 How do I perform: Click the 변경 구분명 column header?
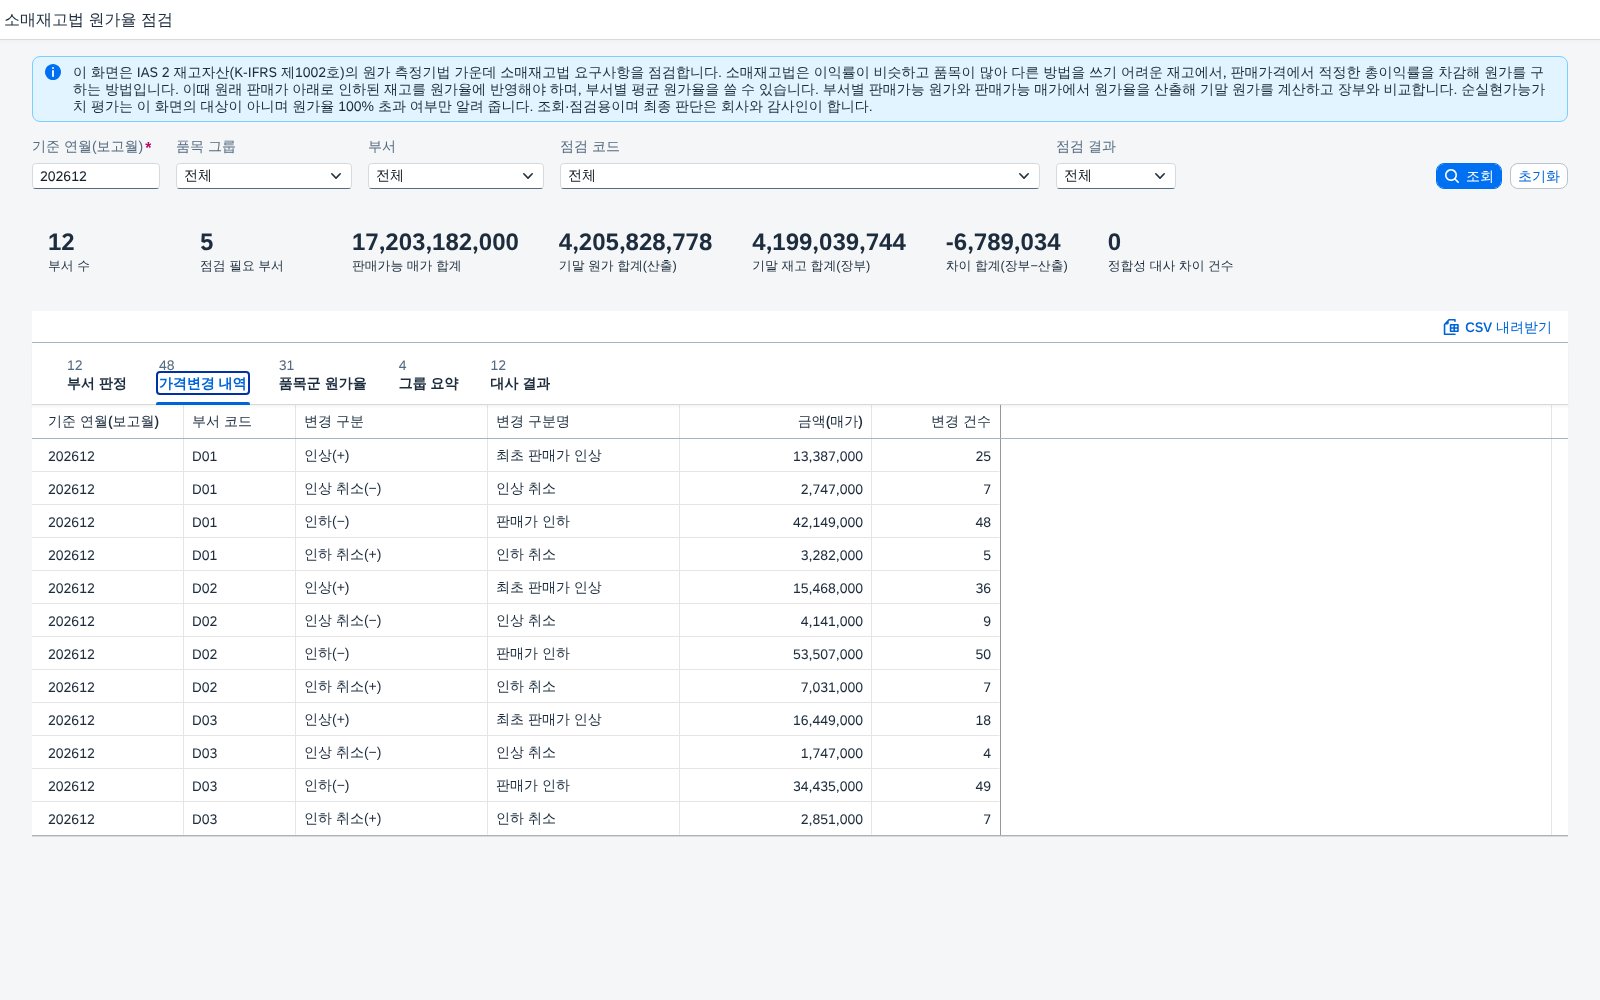pos(584,422)
